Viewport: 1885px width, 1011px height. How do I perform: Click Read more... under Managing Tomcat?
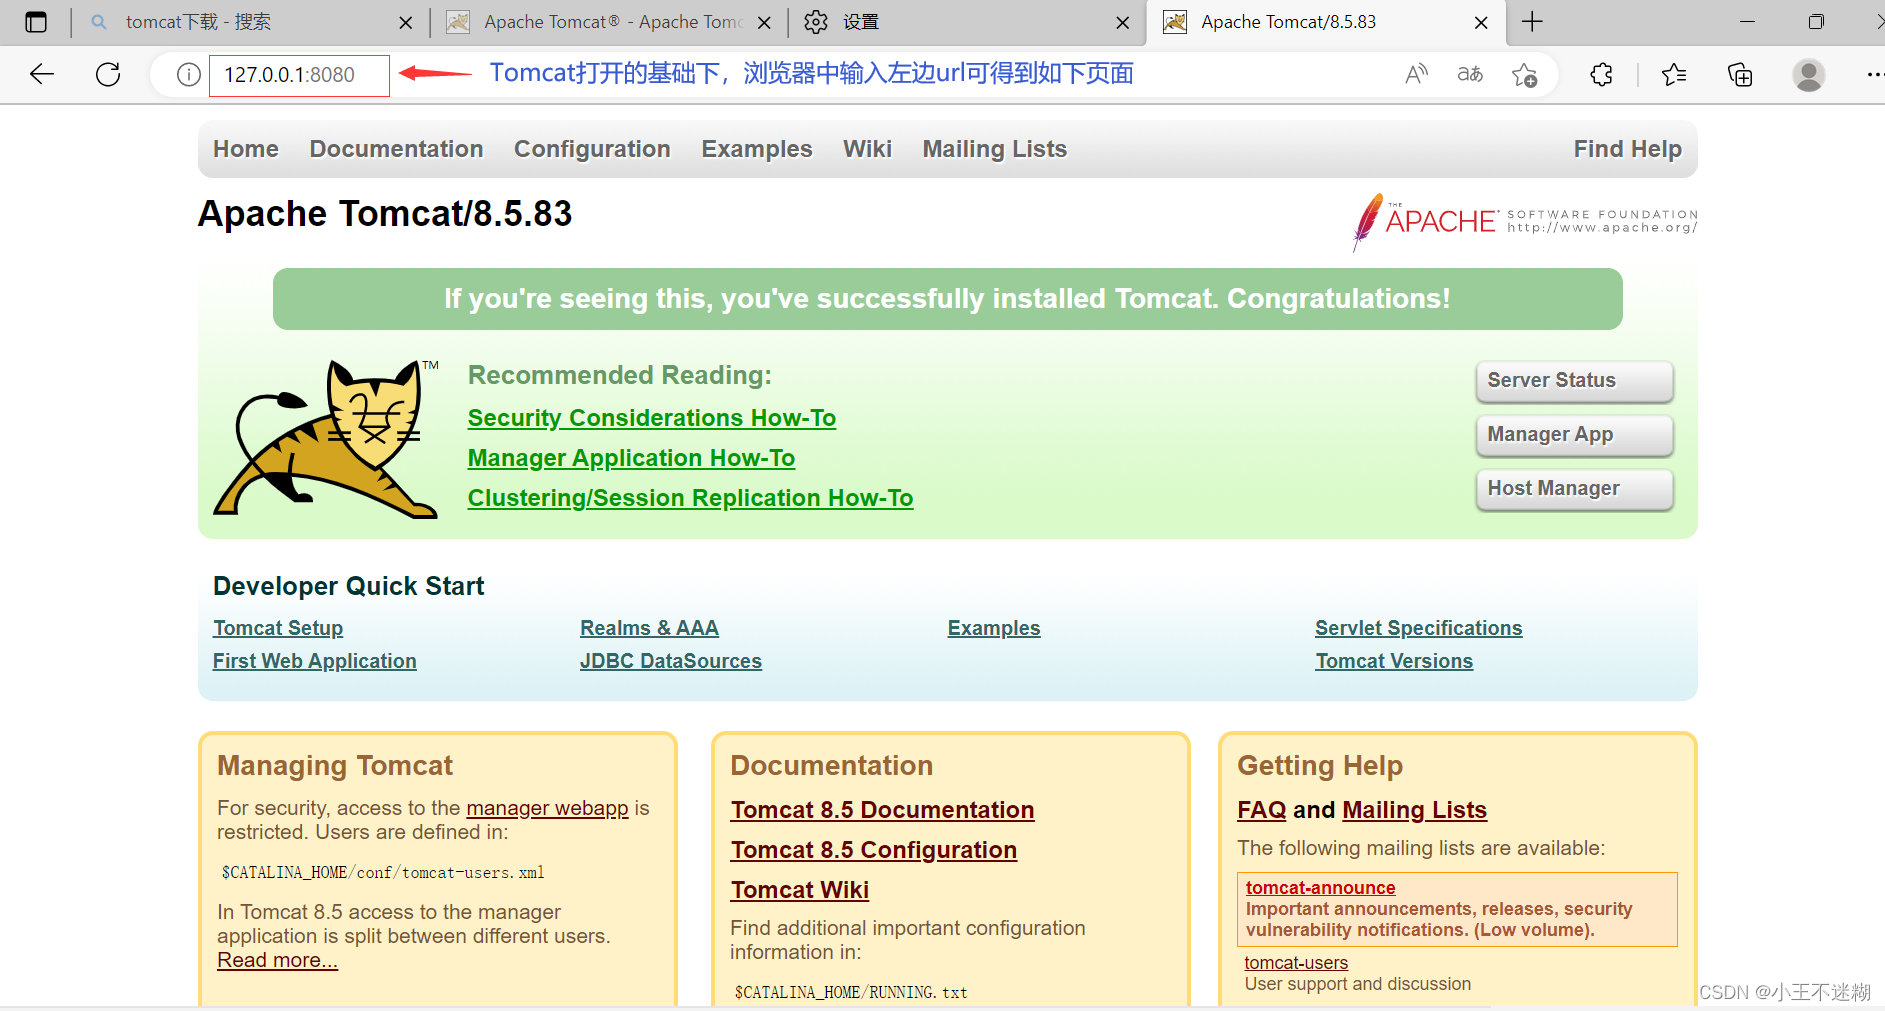278,960
